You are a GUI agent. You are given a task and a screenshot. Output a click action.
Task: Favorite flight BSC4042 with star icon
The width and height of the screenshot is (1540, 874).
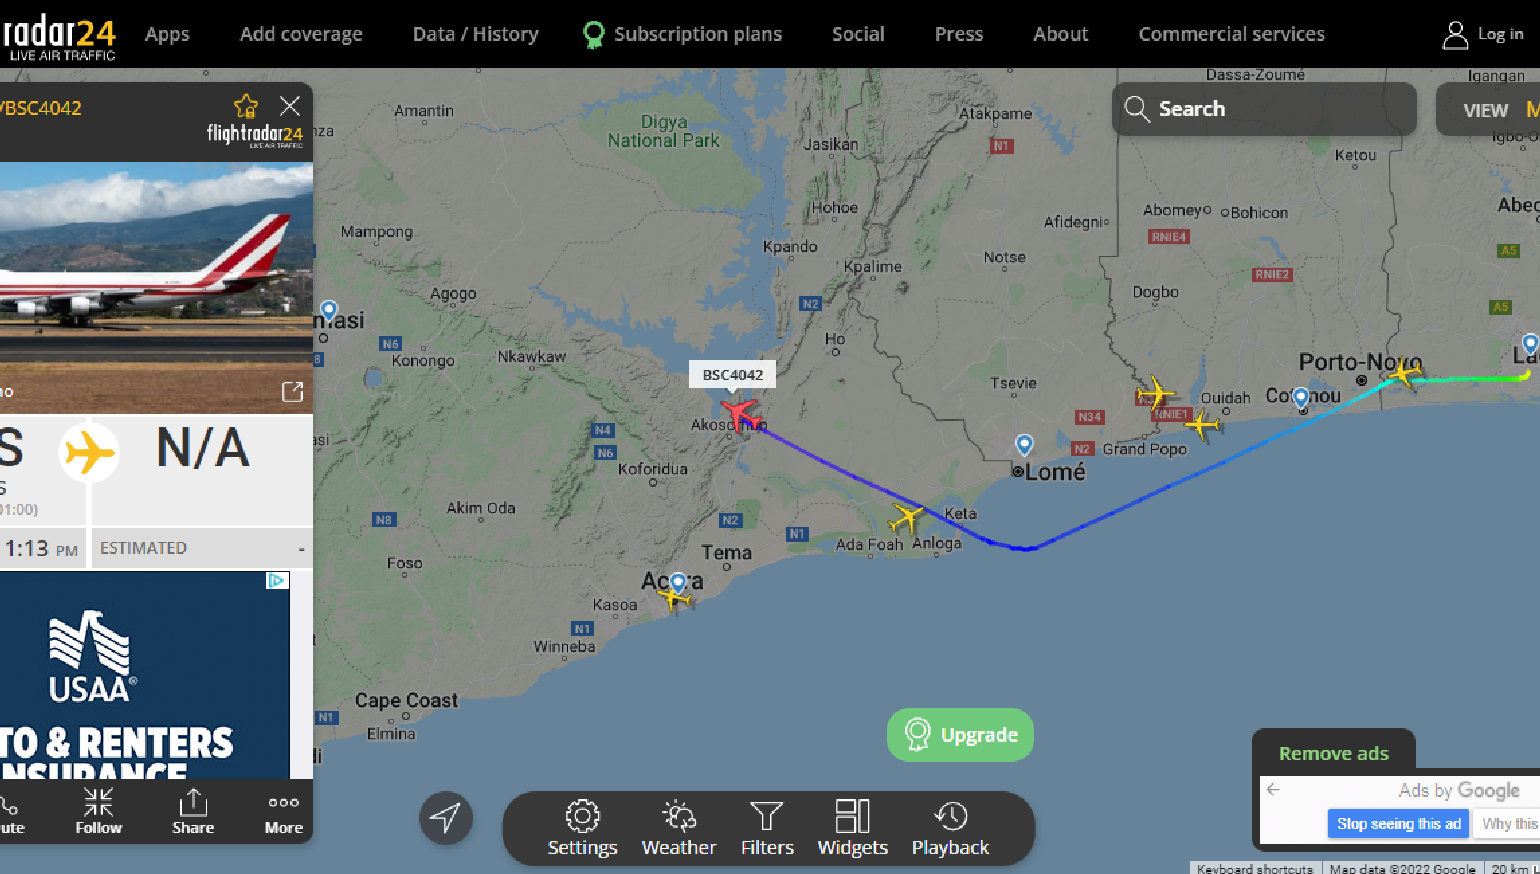click(x=246, y=106)
